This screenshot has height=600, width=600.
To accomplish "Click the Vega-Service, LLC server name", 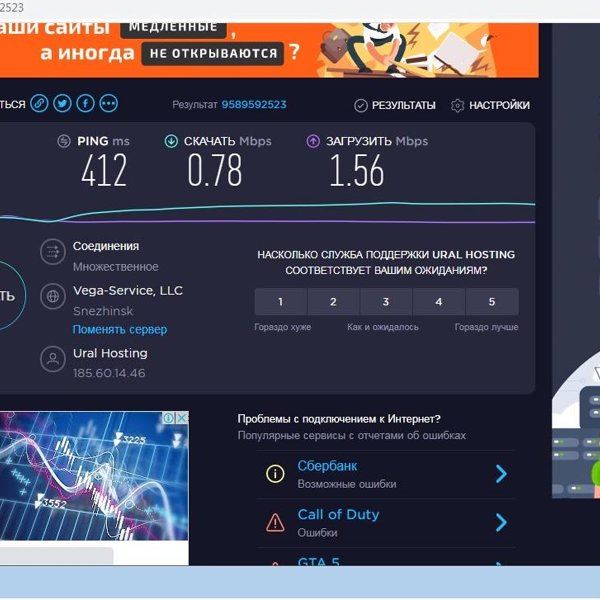I will pos(128,291).
